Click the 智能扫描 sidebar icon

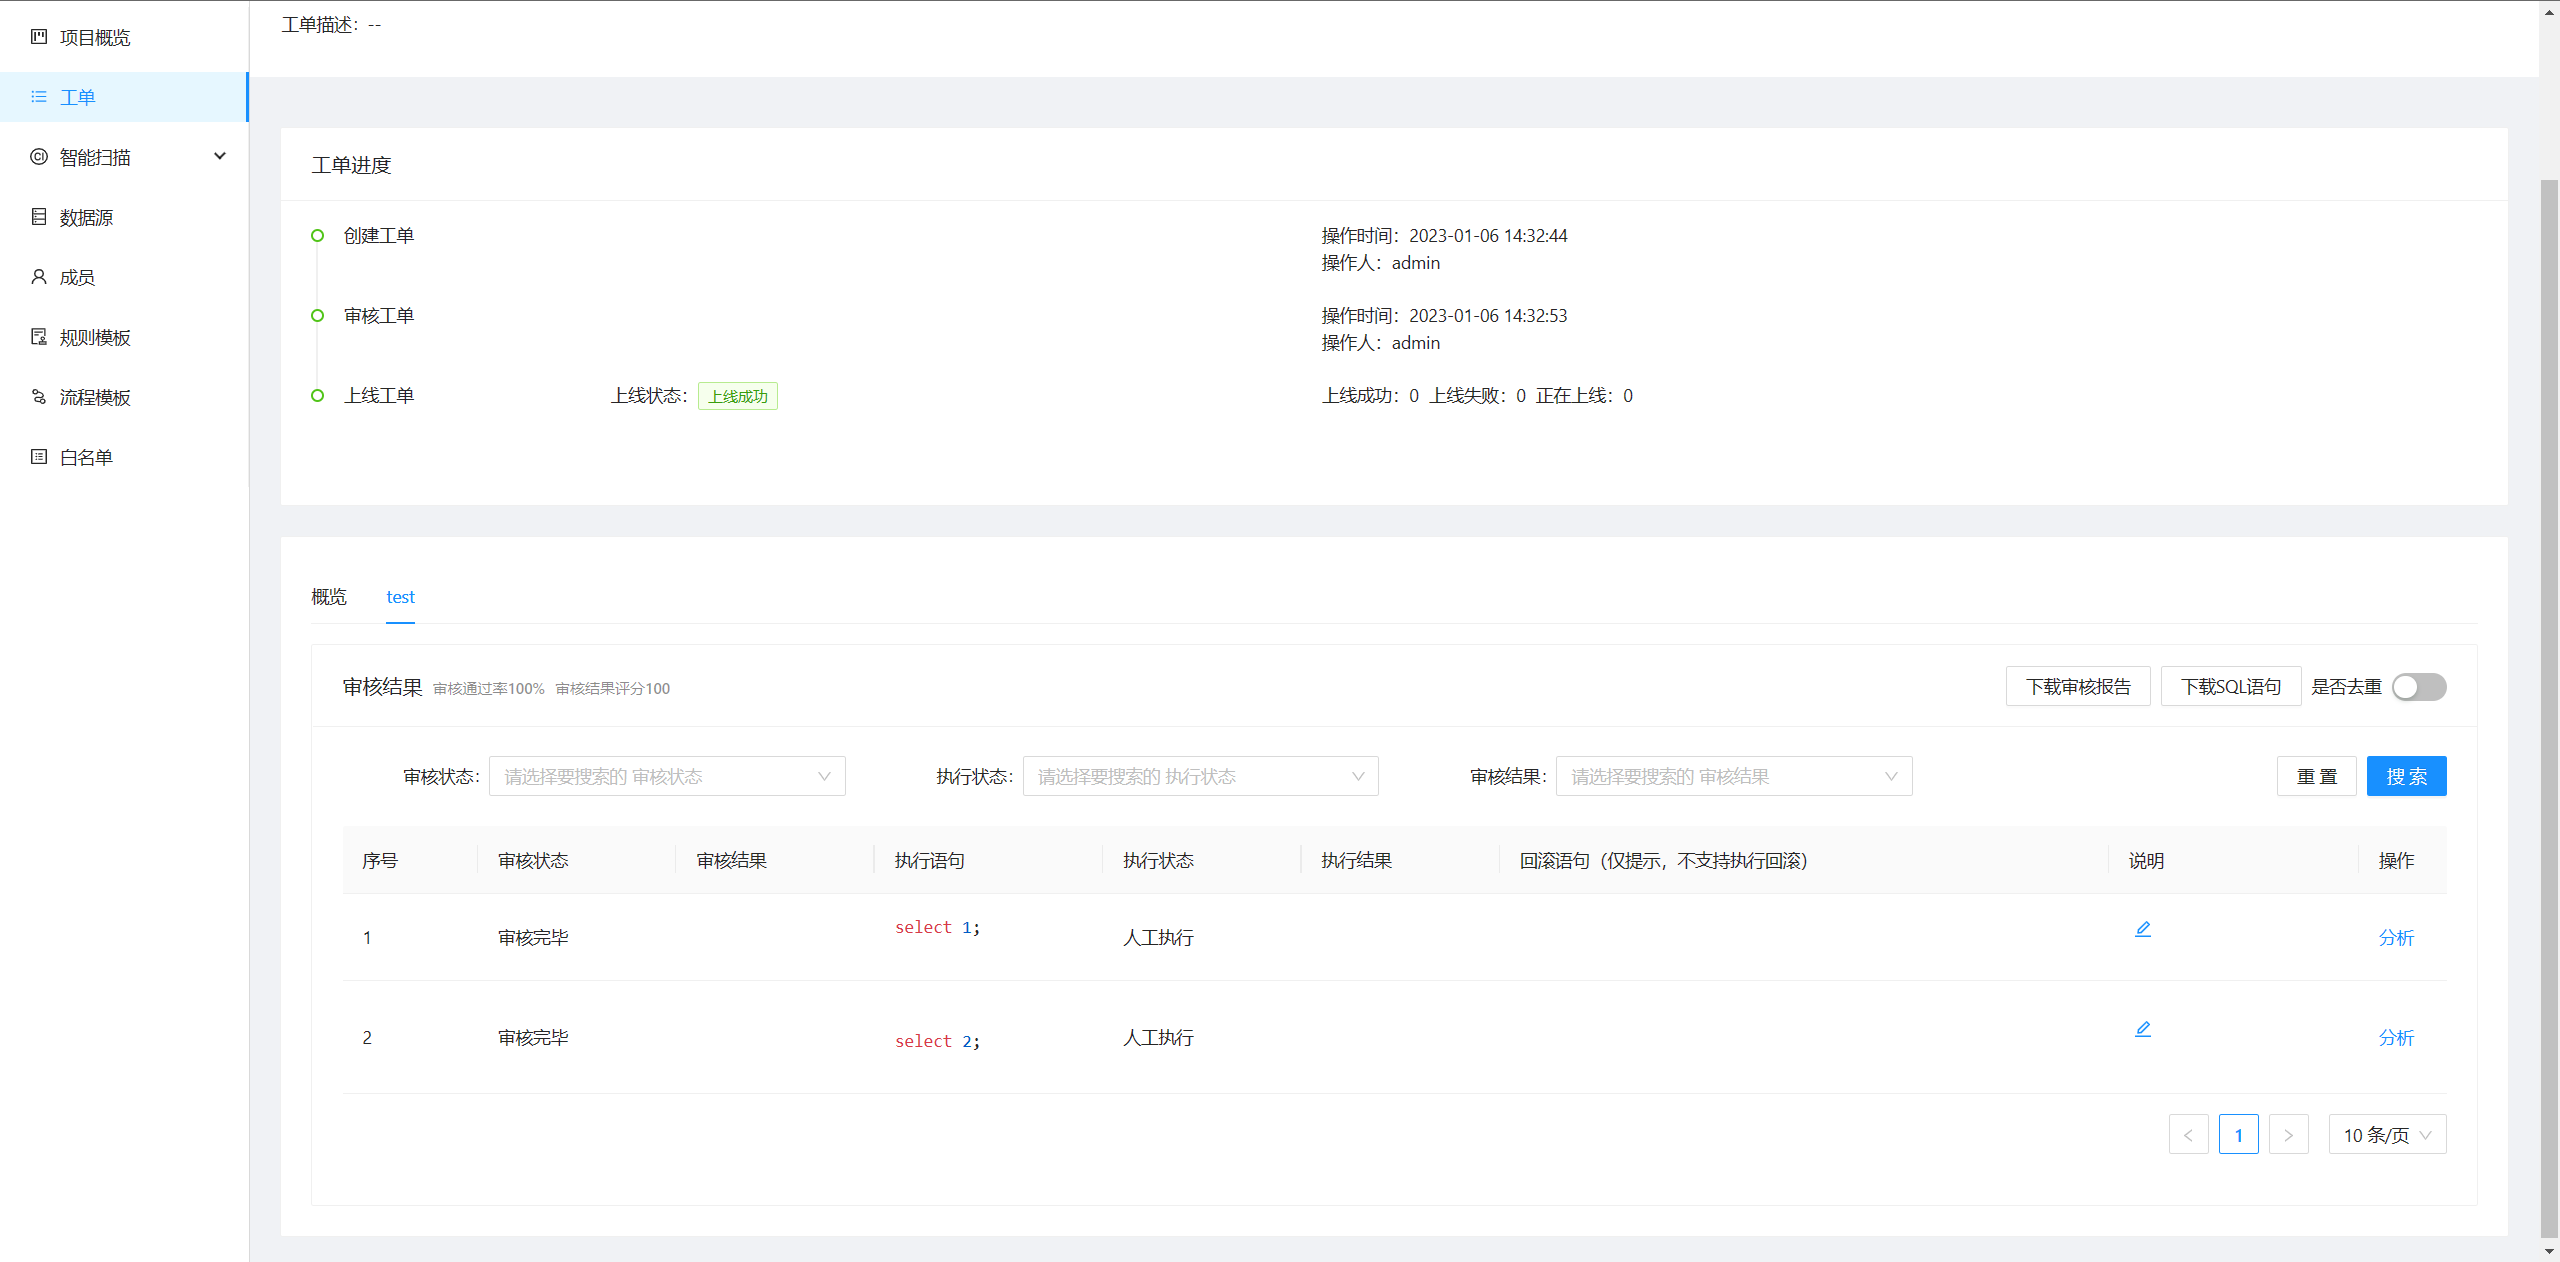tap(39, 157)
